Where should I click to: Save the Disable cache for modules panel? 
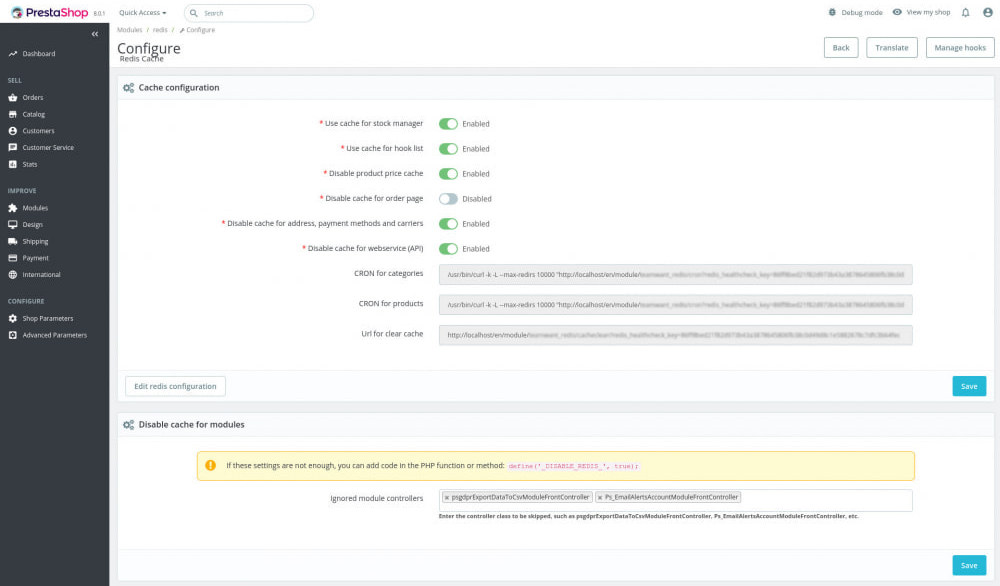tap(969, 566)
